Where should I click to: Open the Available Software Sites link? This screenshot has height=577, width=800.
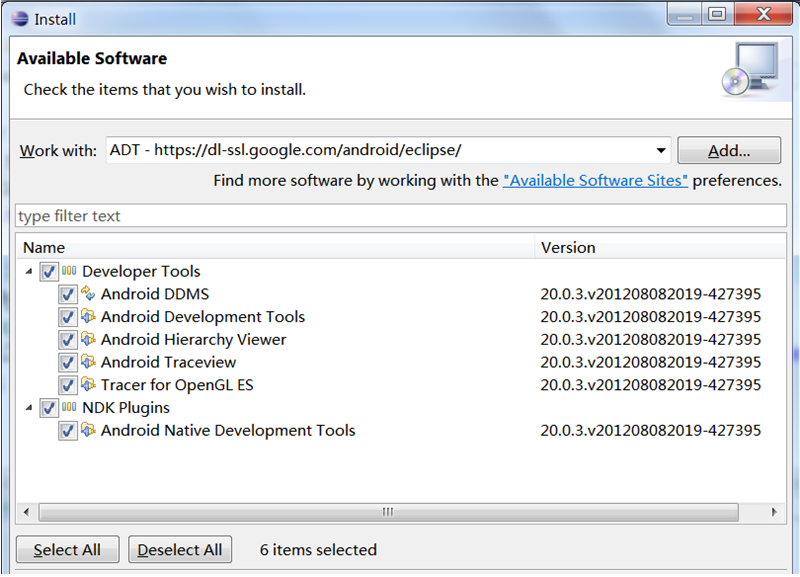tap(595, 181)
